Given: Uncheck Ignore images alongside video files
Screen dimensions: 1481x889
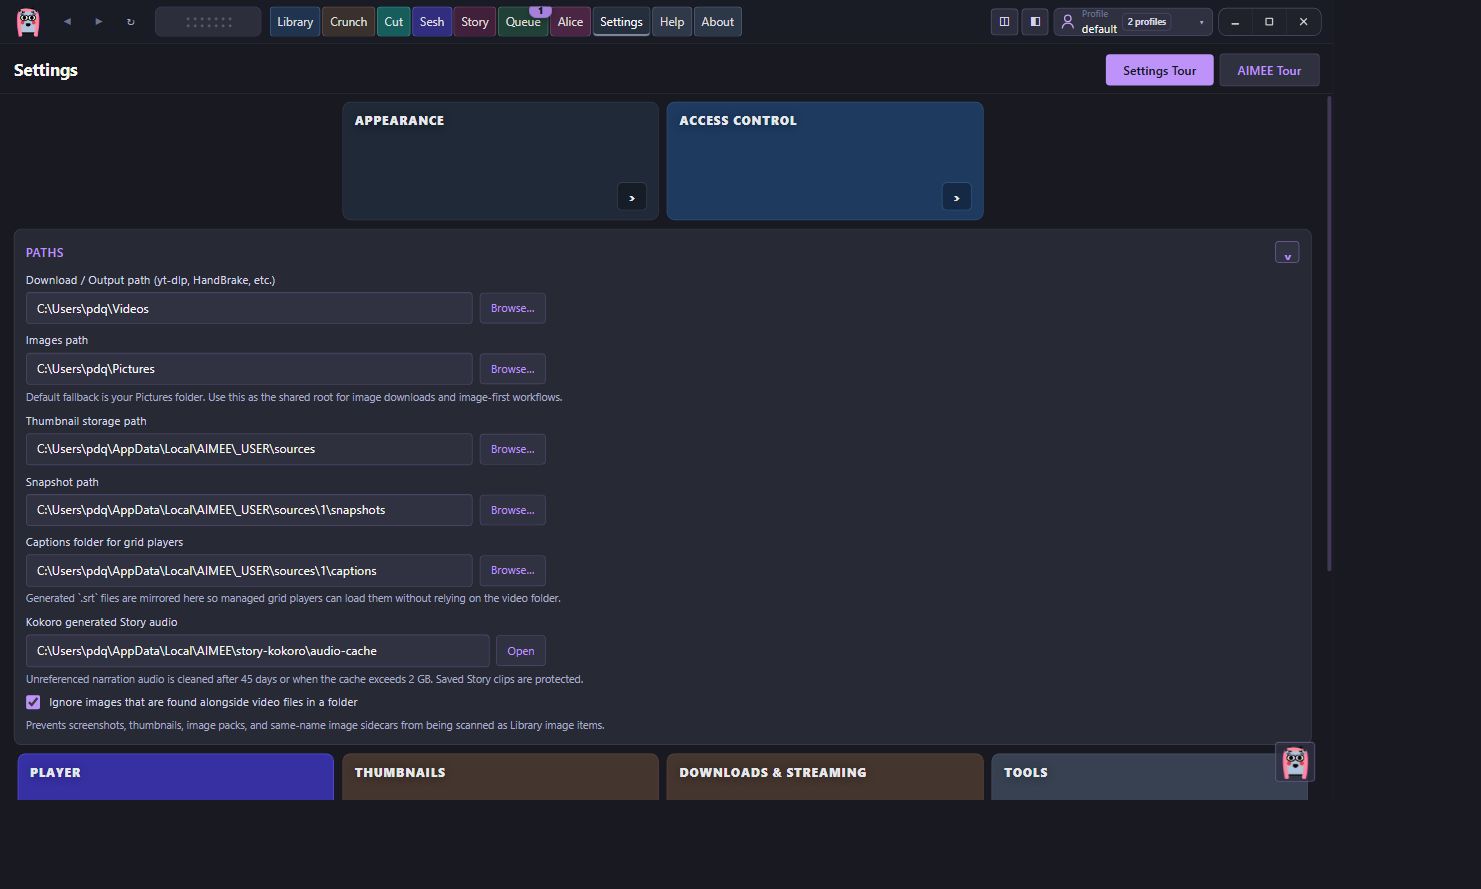Looking at the screenshot, I should point(33,702).
